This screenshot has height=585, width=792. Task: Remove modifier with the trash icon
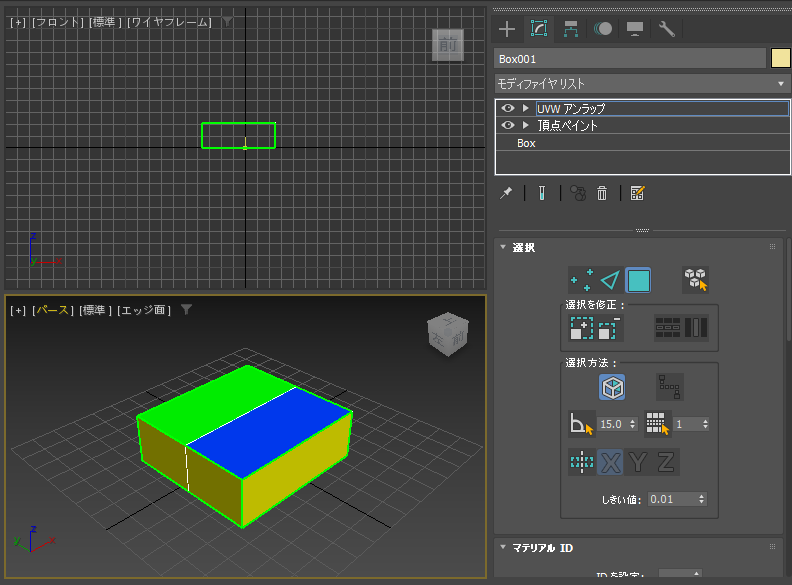point(602,193)
